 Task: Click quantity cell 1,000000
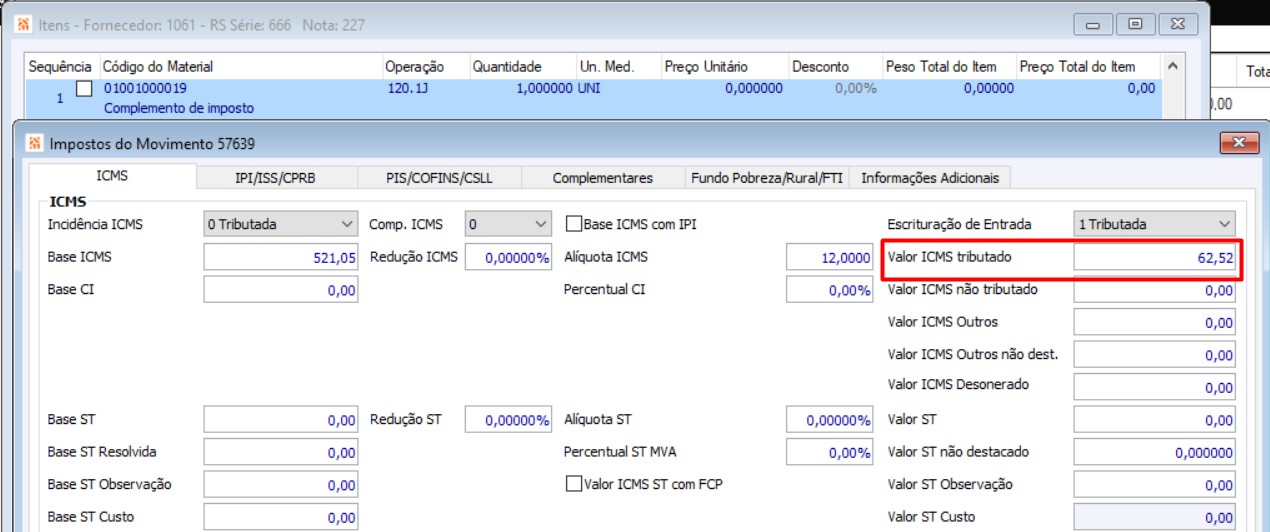545,88
